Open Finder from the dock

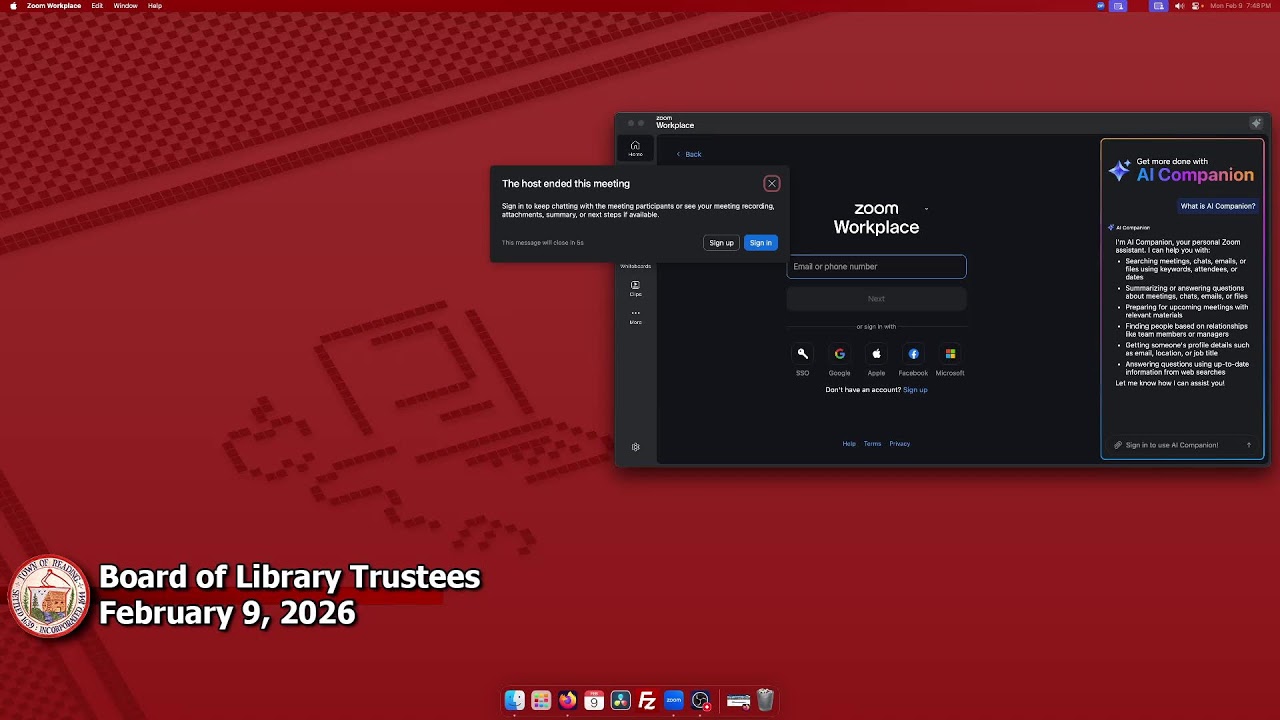coord(515,701)
